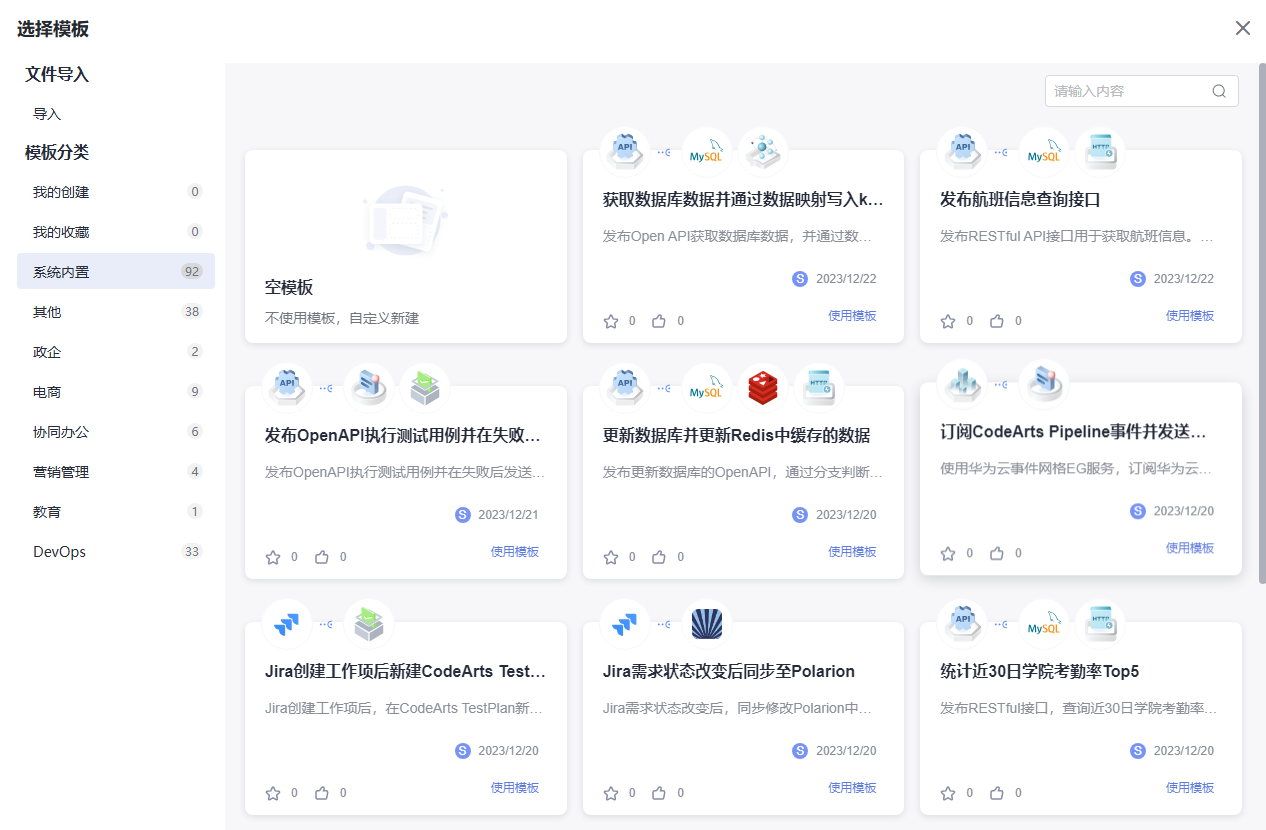Screen dimensions: 1266x830
Task: Click the 92 count badge beside 系统内置
Action: tap(192, 272)
